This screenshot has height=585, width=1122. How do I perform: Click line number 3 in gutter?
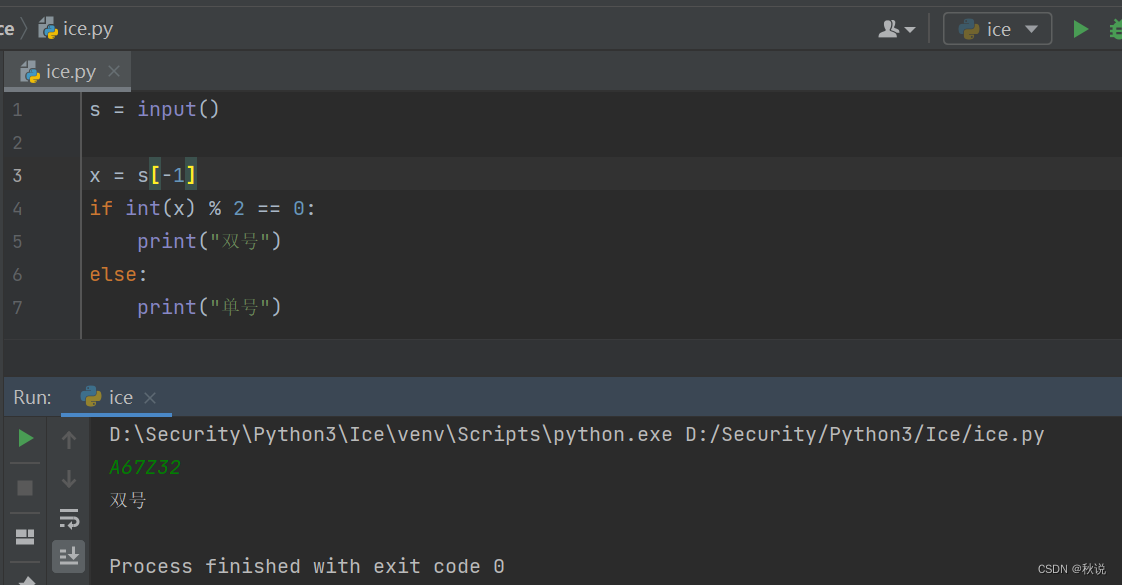(x=17, y=176)
